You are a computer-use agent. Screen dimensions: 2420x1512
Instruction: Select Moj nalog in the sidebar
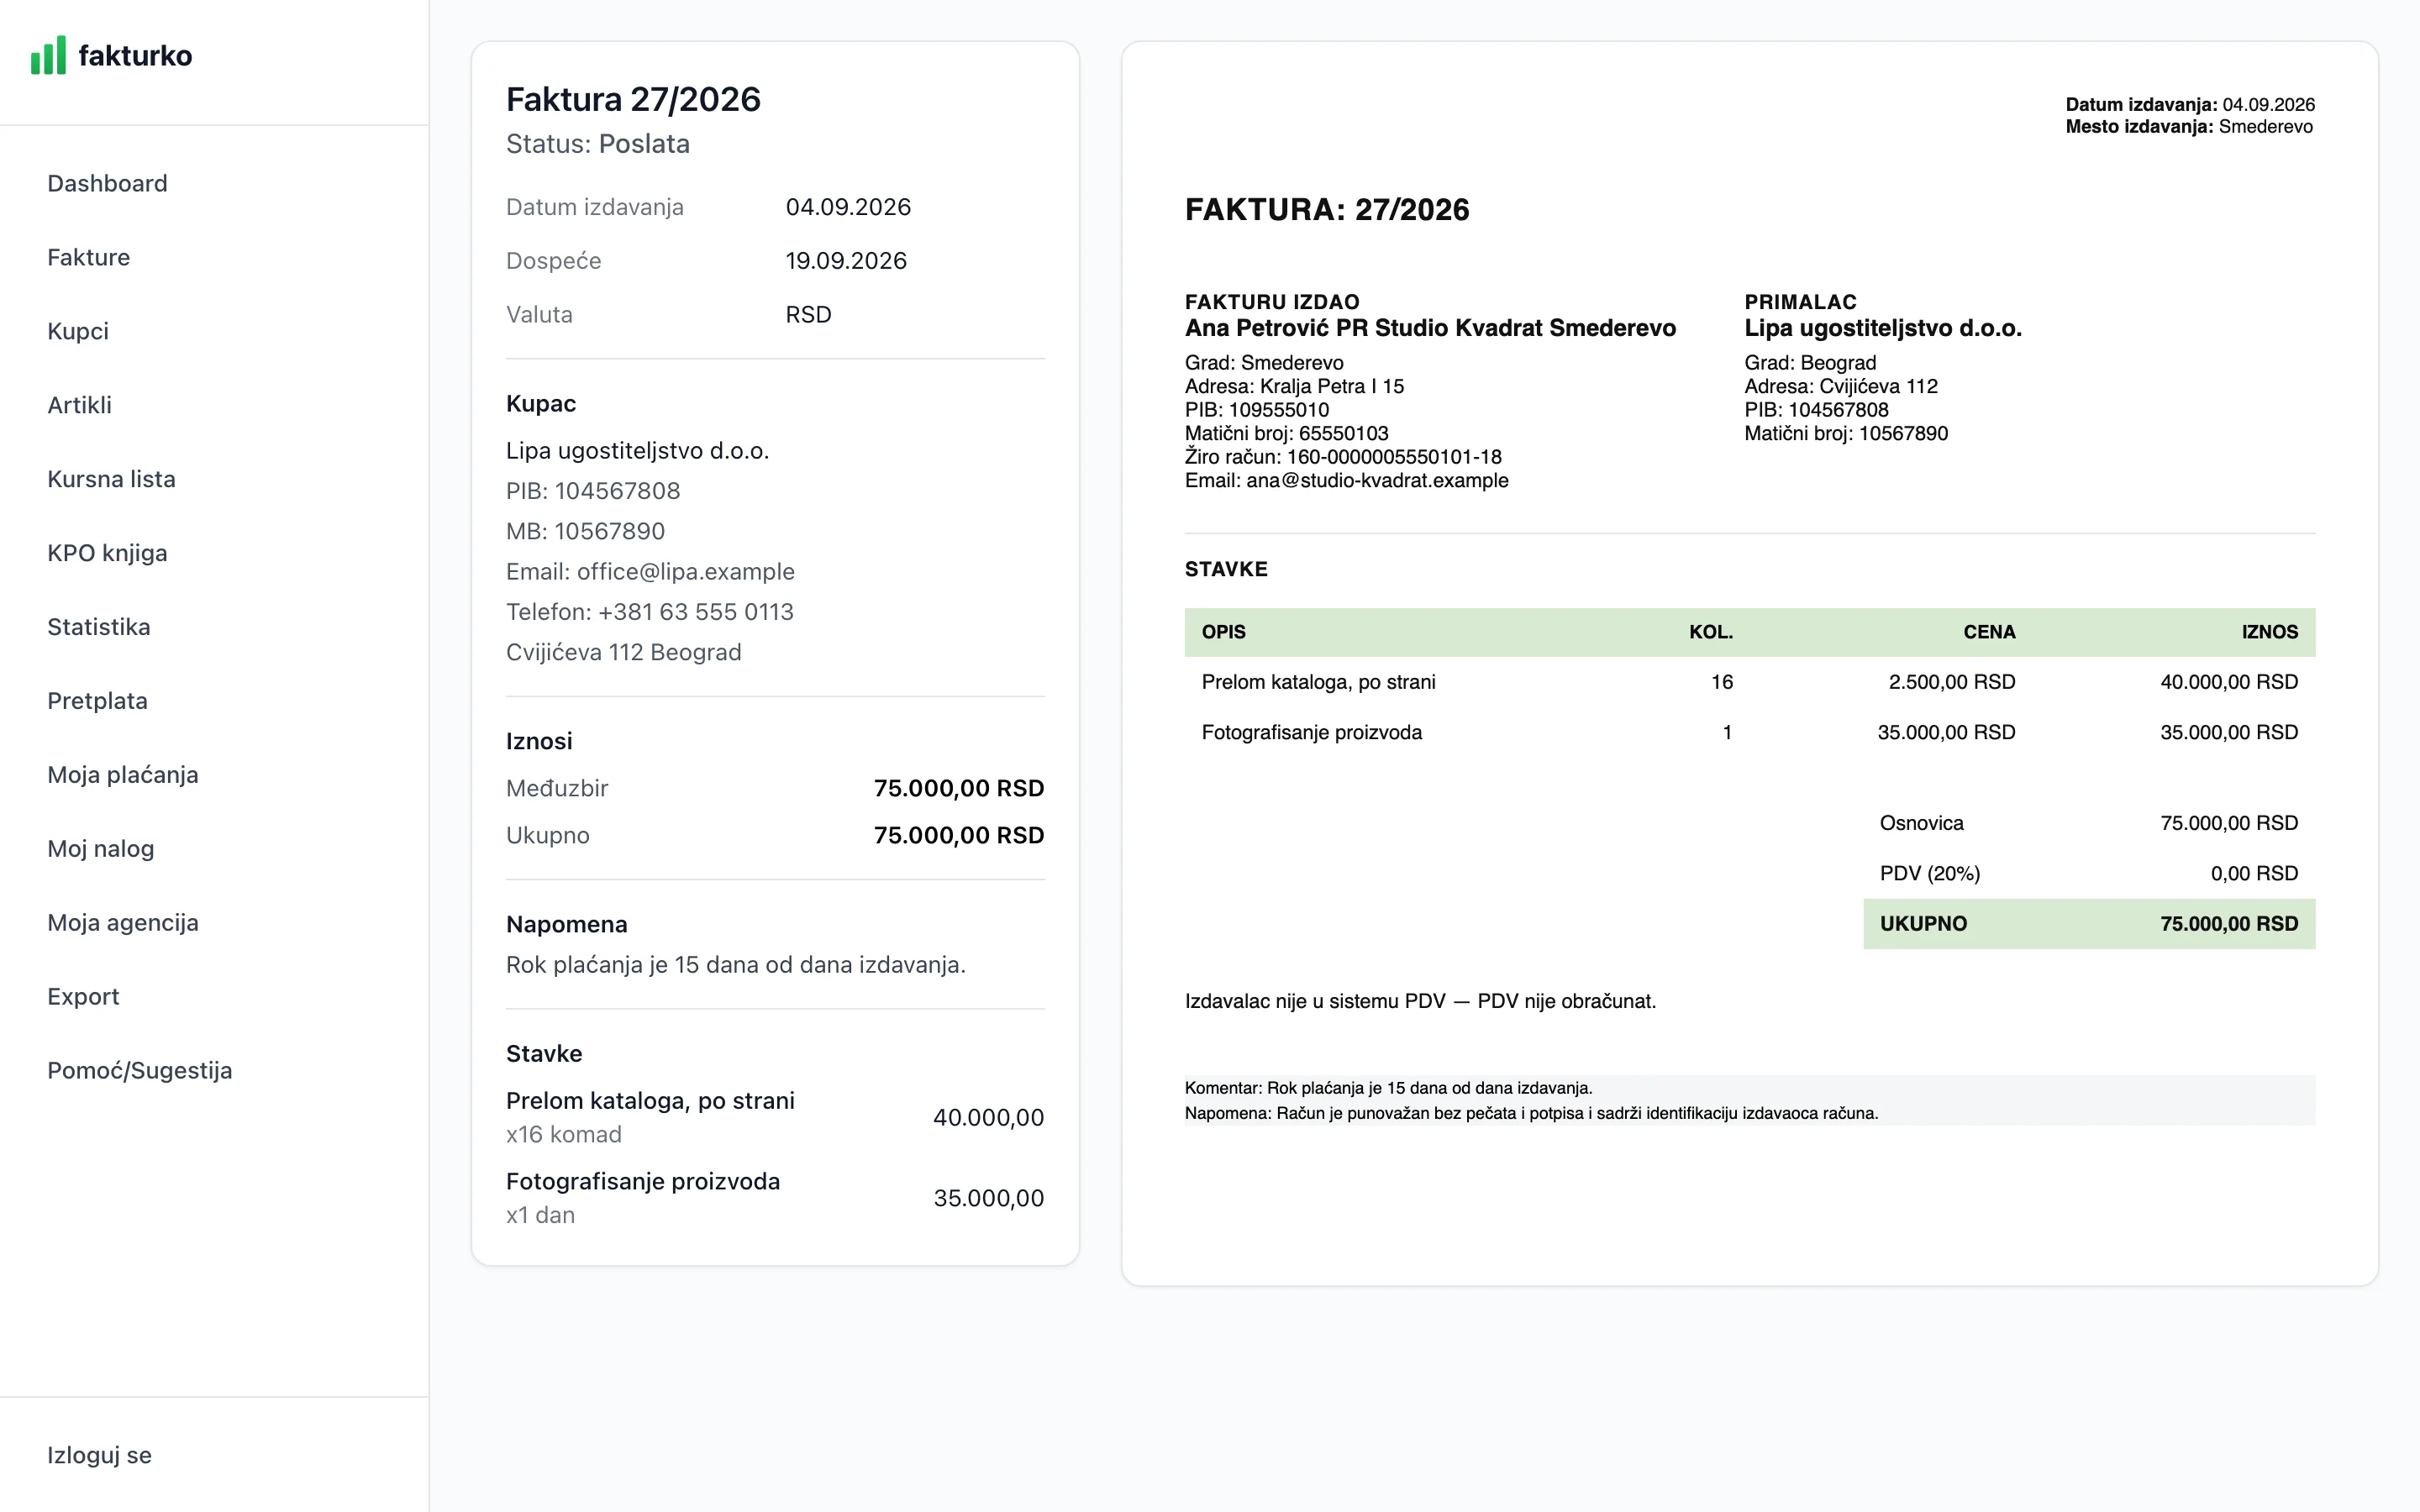pyautogui.click(x=100, y=850)
